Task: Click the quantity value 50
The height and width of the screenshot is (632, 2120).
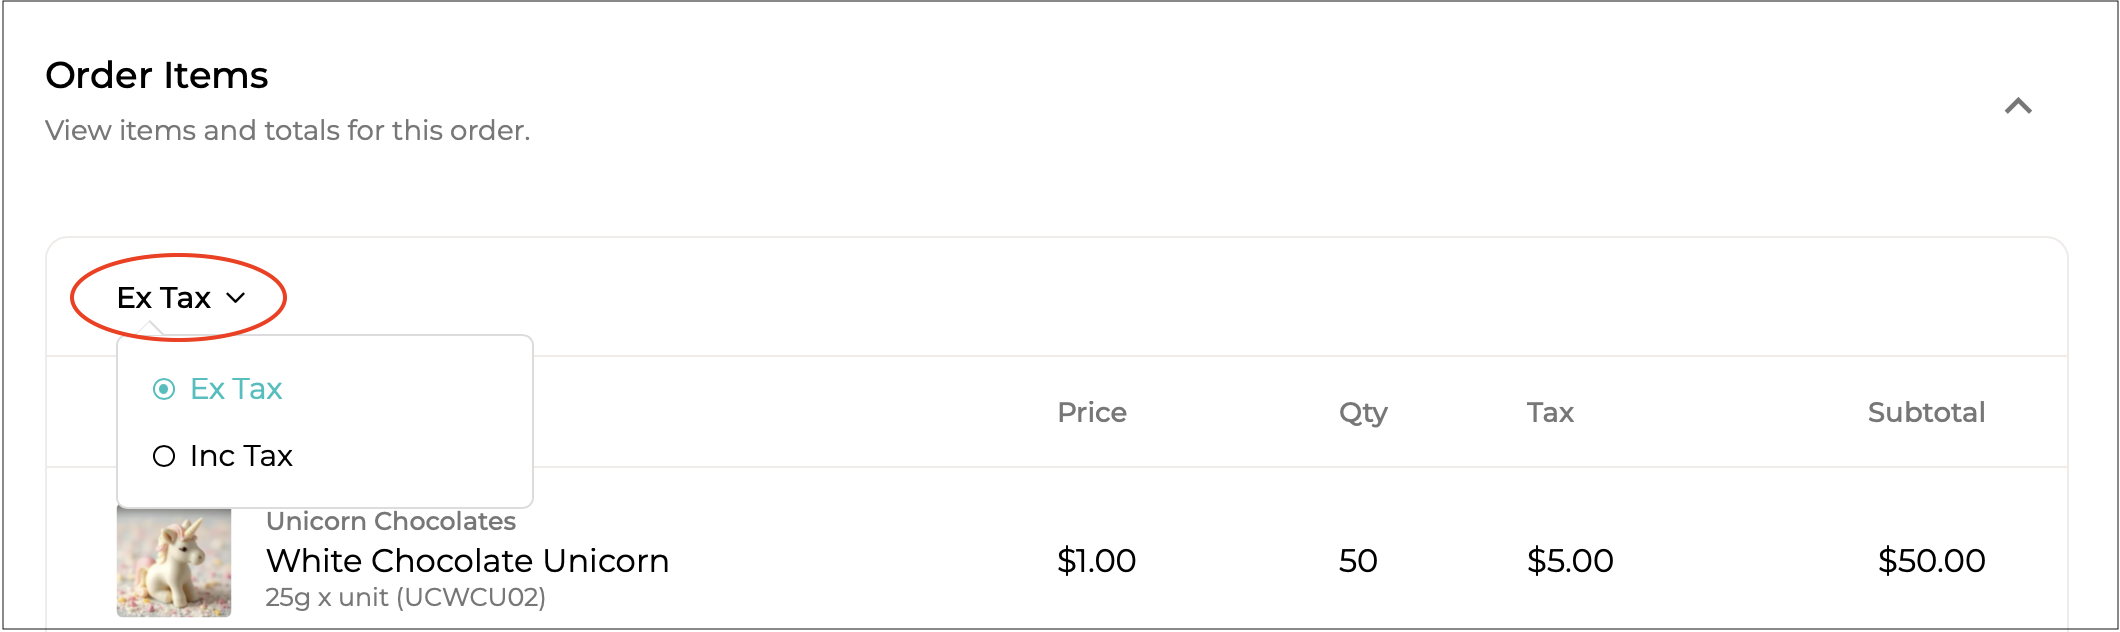Action: [x=1358, y=561]
